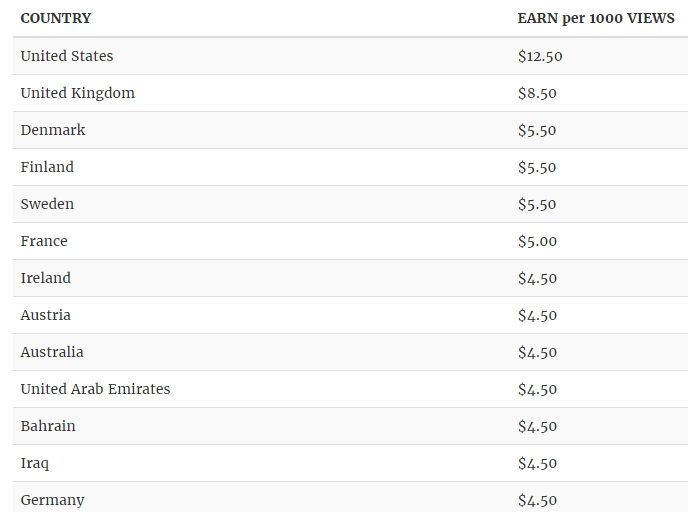Click the United Arab Emirates label

pos(95,389)
